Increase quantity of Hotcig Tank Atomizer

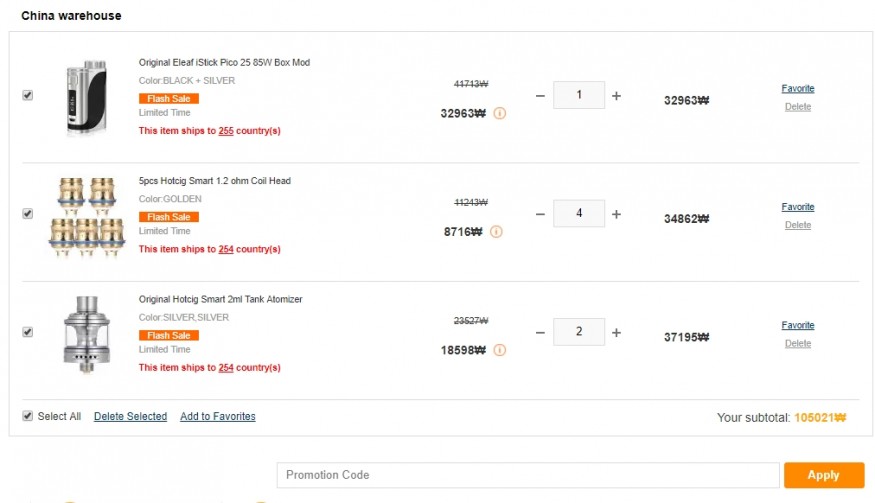[x=616, y=333]
